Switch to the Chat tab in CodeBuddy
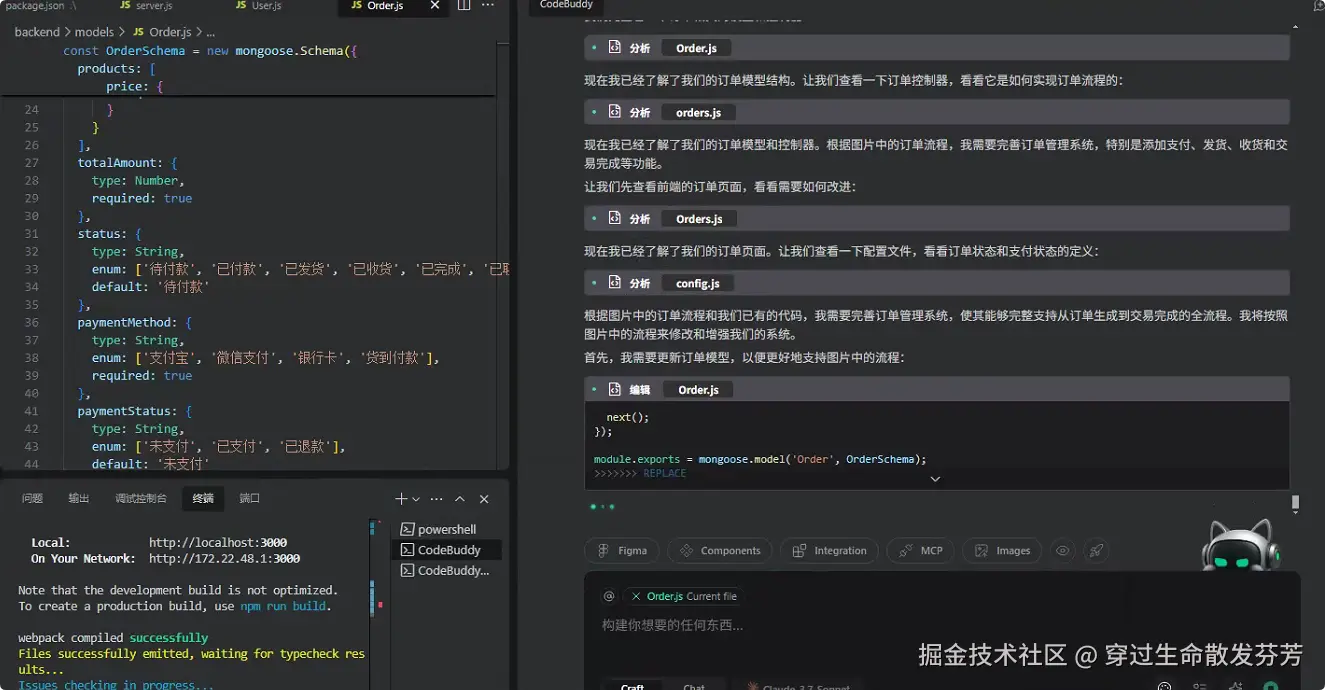 click(695, 686)
